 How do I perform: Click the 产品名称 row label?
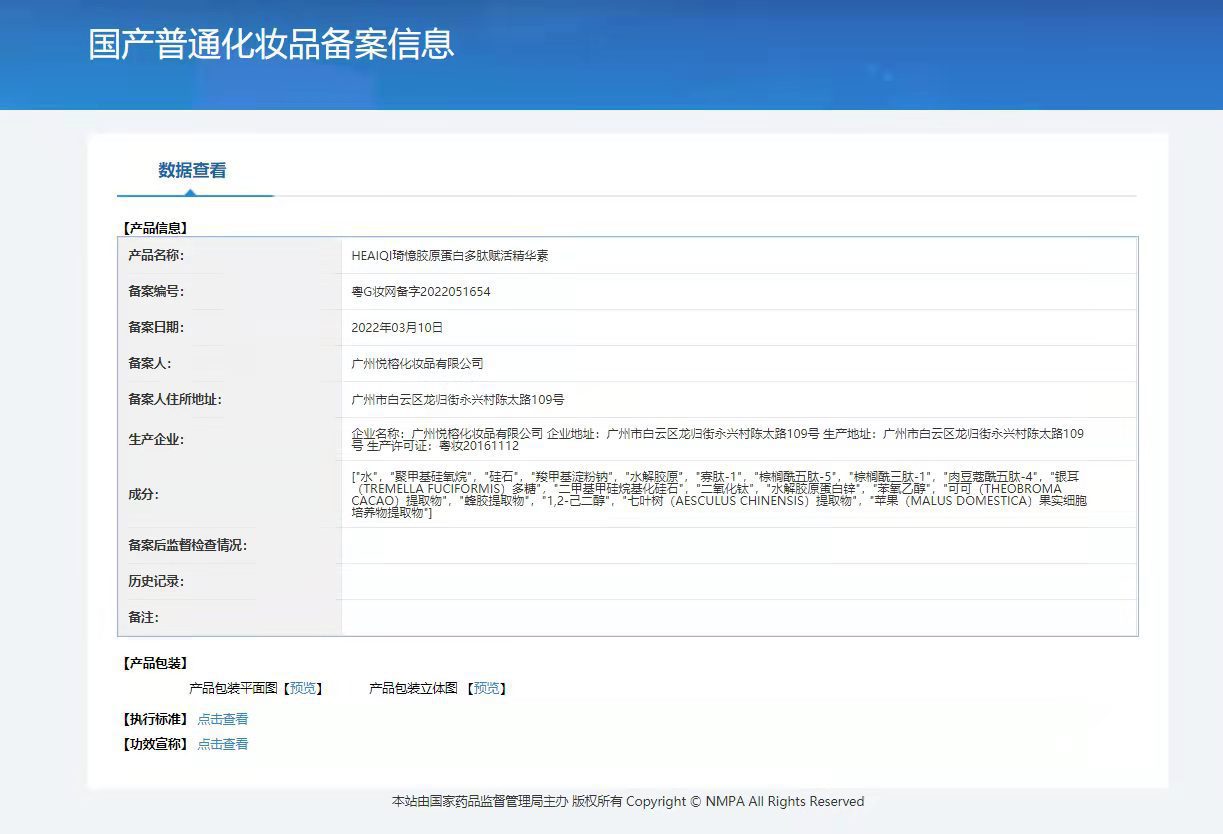pyautogui.click(x=156, y=255)
